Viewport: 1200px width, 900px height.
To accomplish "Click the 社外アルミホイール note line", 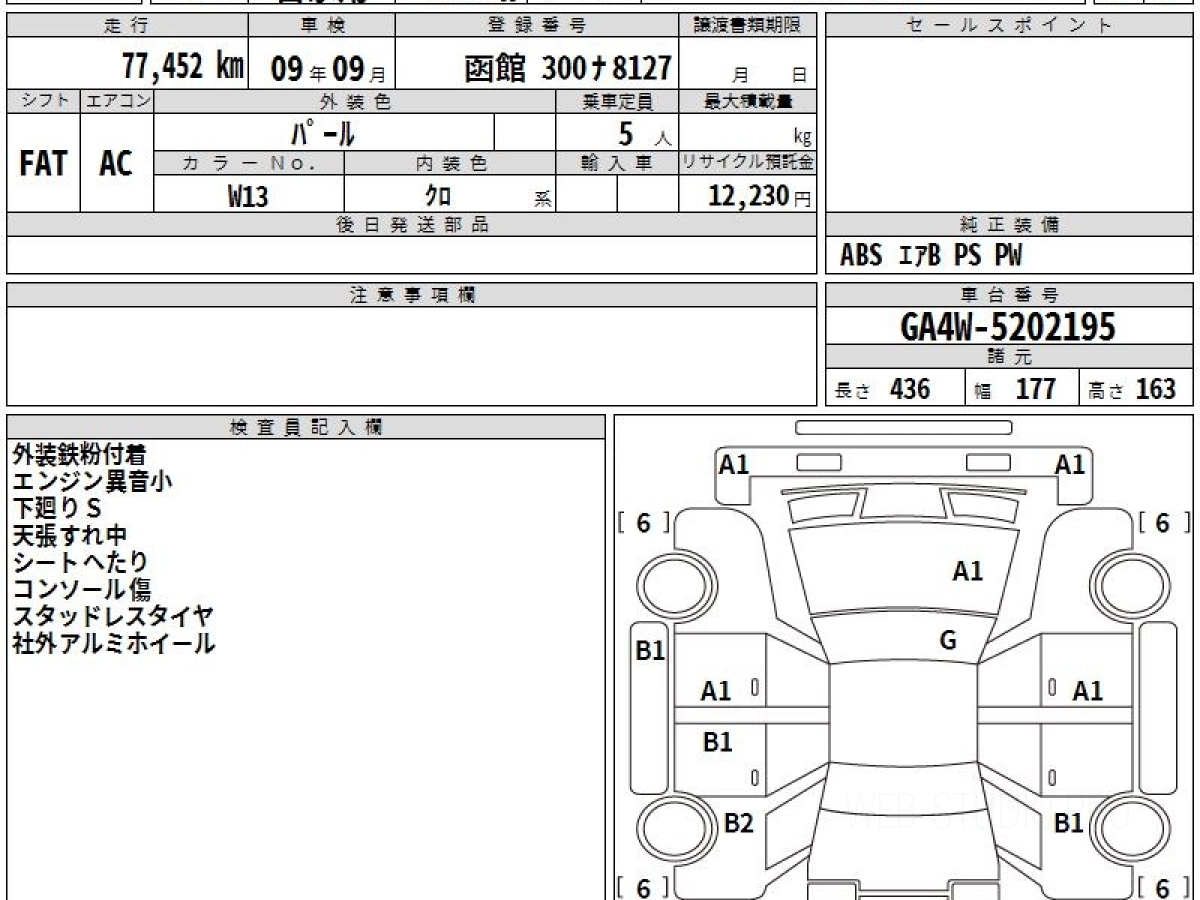I will 113,644.
